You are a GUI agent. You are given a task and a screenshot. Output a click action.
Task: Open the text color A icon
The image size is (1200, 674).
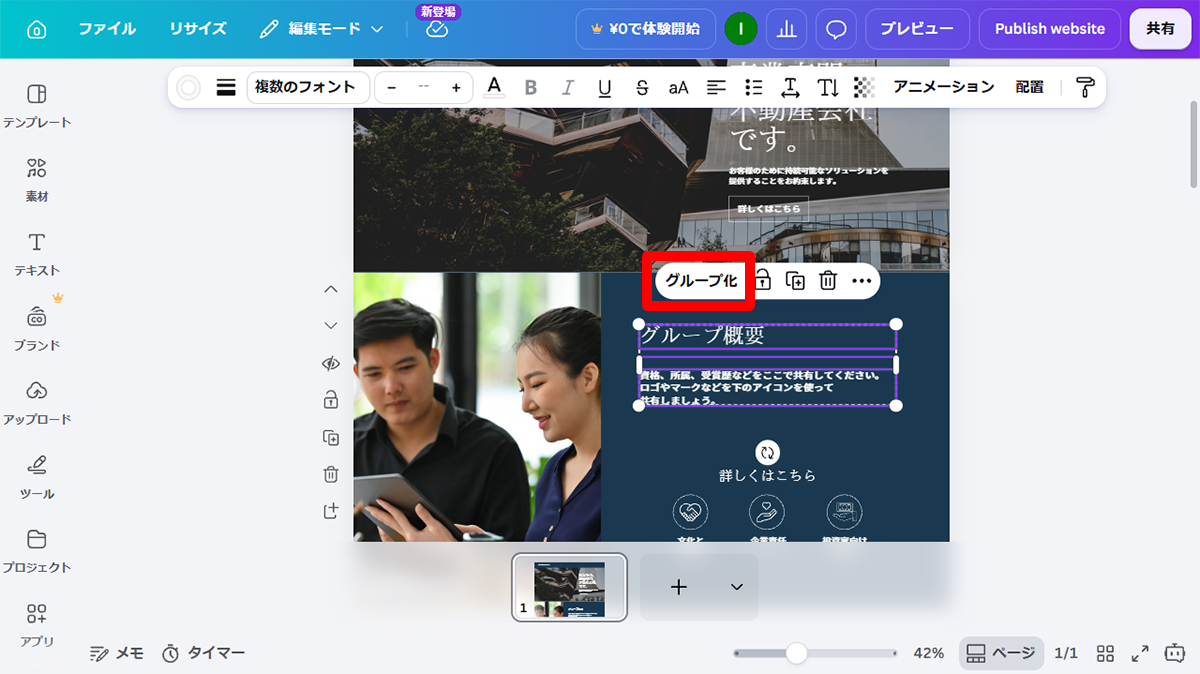tap(494, 87)
